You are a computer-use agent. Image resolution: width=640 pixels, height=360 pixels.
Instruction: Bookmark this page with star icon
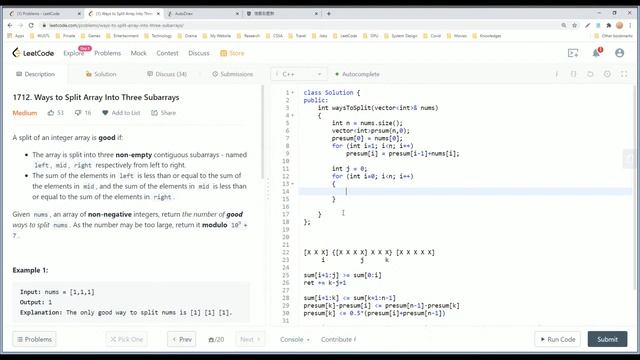[574, 25]
